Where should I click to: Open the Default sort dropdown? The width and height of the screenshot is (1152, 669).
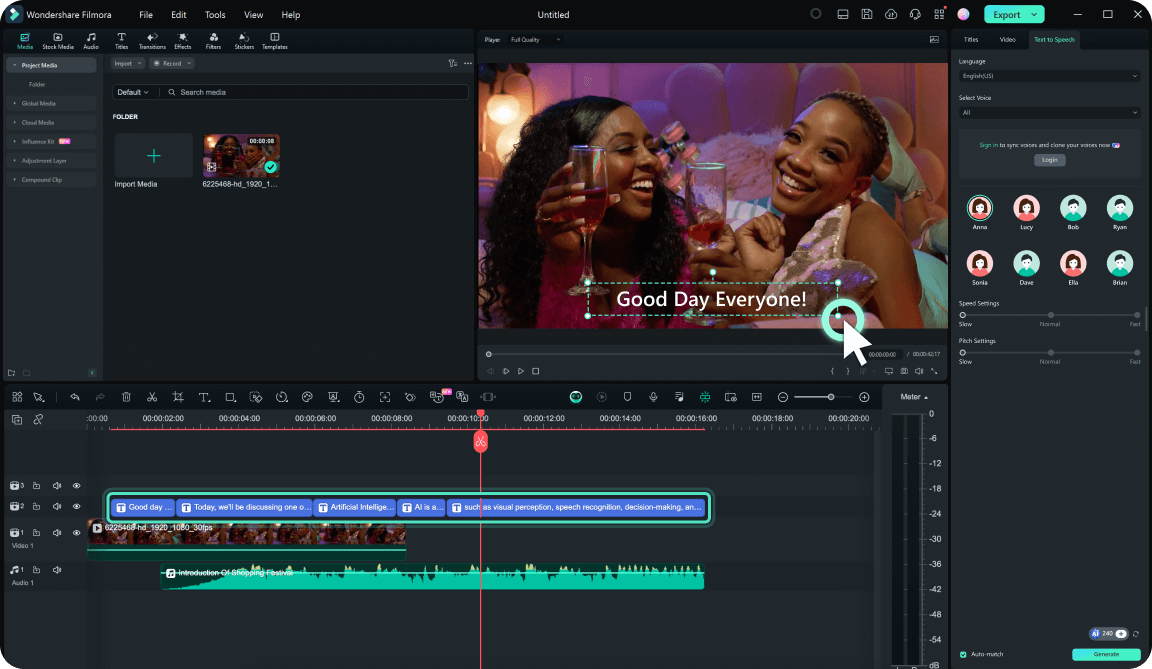[x=133, y=93]
